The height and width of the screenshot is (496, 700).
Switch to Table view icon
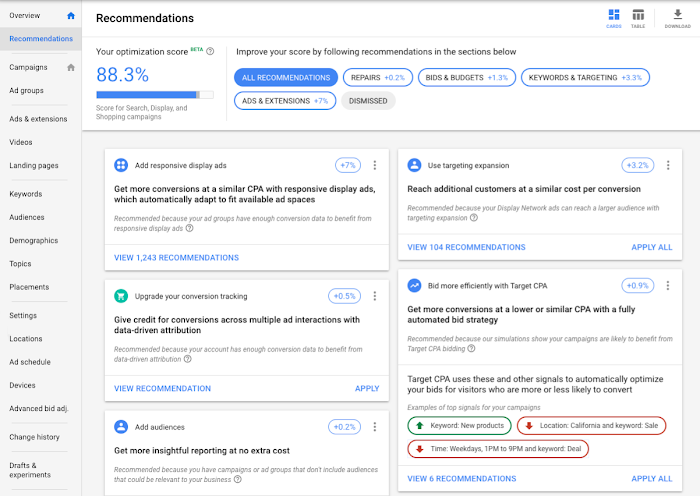point(638,16)
